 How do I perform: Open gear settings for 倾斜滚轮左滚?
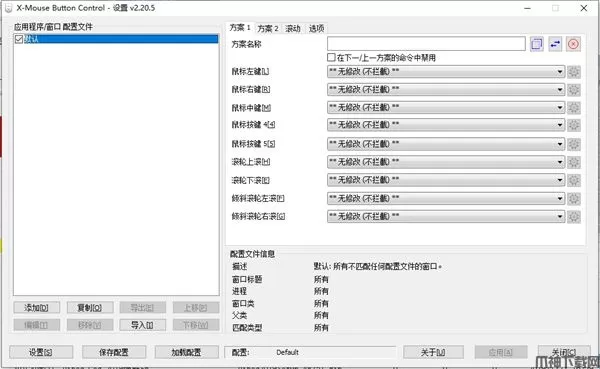[574, 198]
